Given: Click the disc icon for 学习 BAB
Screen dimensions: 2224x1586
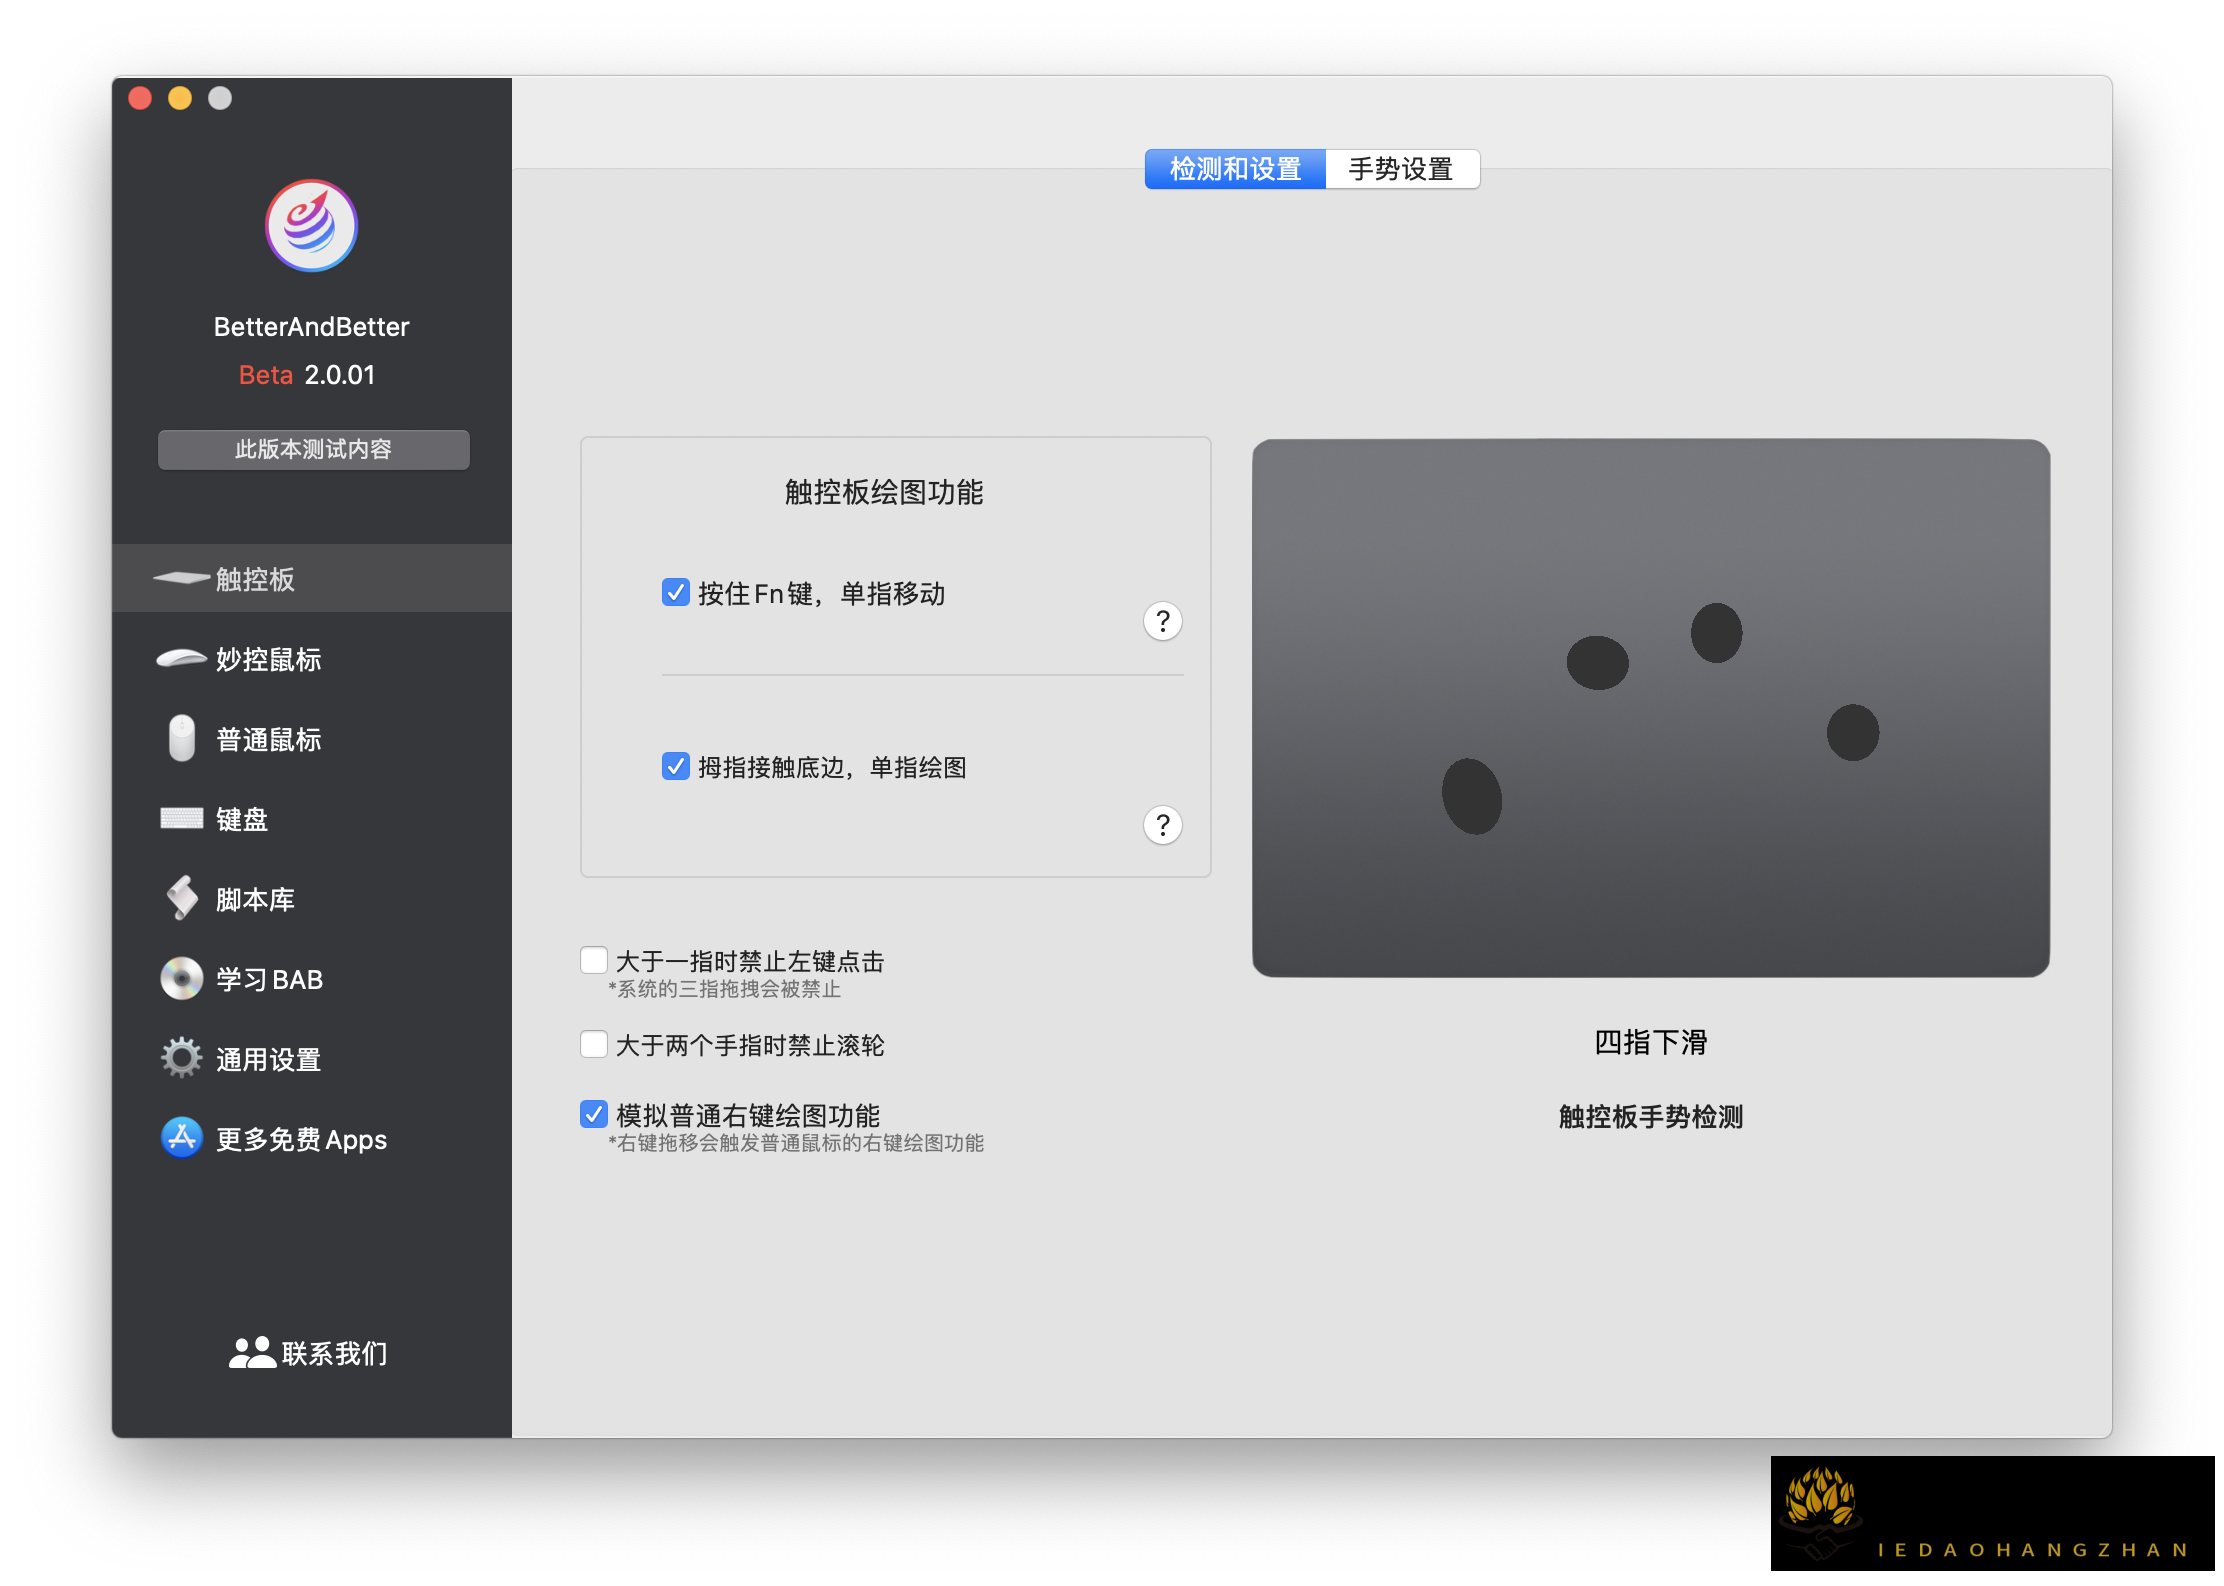Looking at the screenshot, I should 181,978.
